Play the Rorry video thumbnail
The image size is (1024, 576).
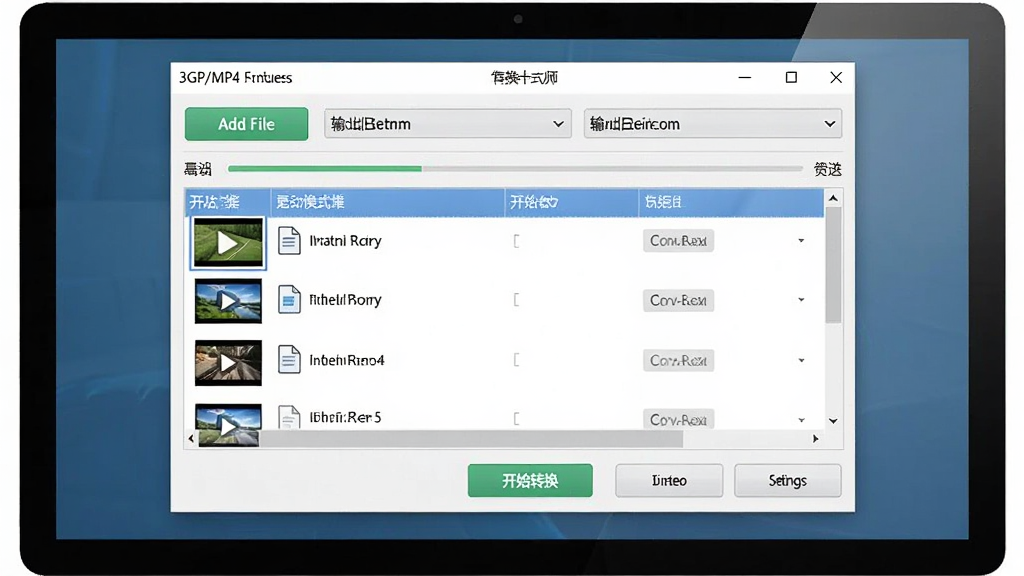228,301
